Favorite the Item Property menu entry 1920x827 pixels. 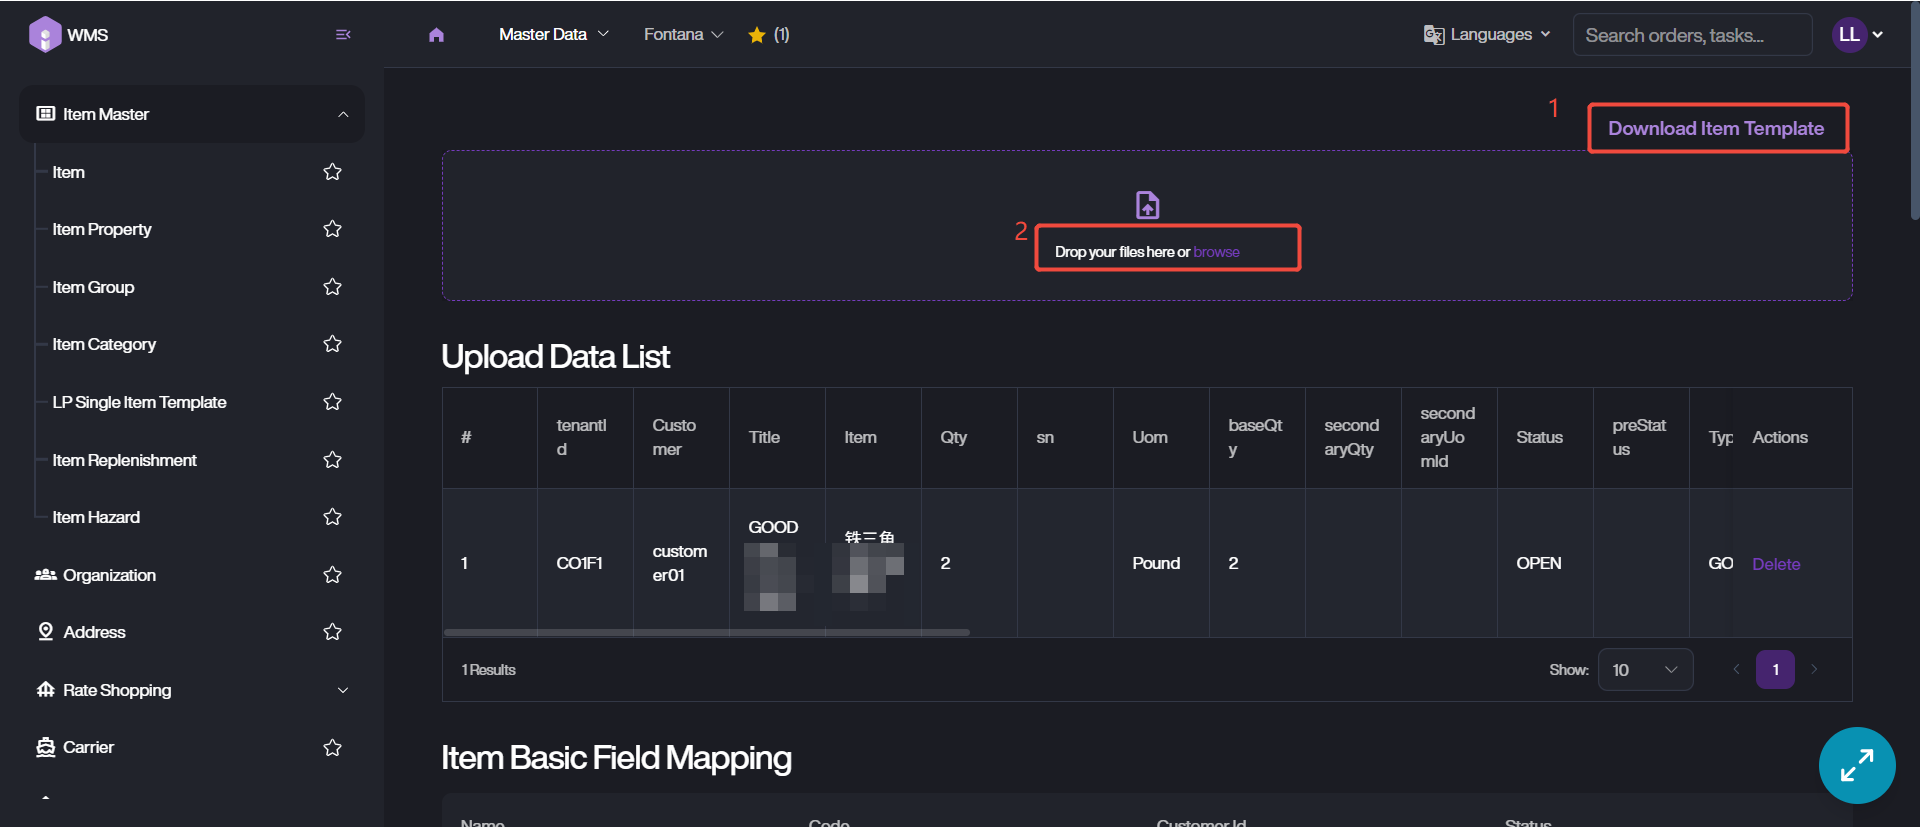click(x=333, y=229)
